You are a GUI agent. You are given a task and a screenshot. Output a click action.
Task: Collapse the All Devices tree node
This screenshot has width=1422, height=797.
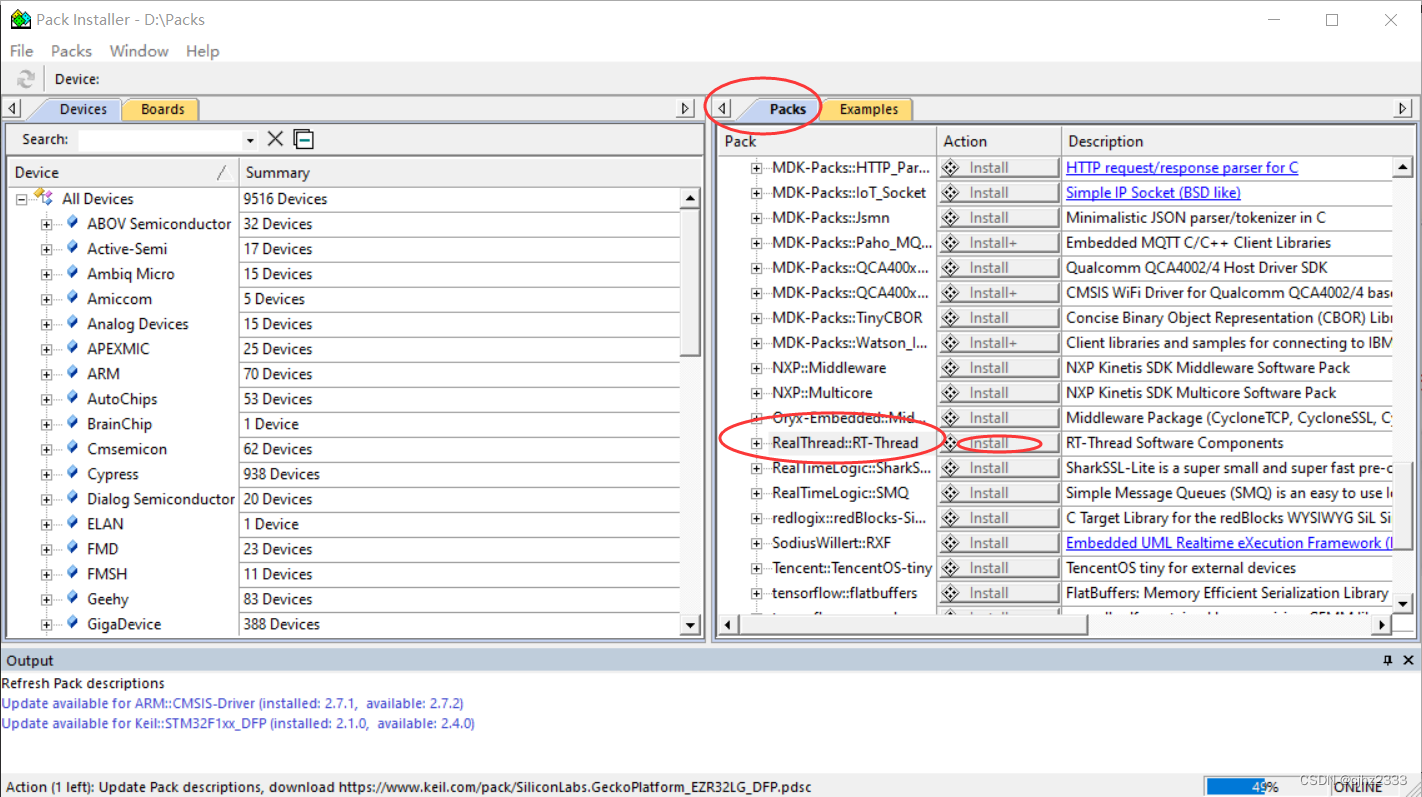(21, 199)
